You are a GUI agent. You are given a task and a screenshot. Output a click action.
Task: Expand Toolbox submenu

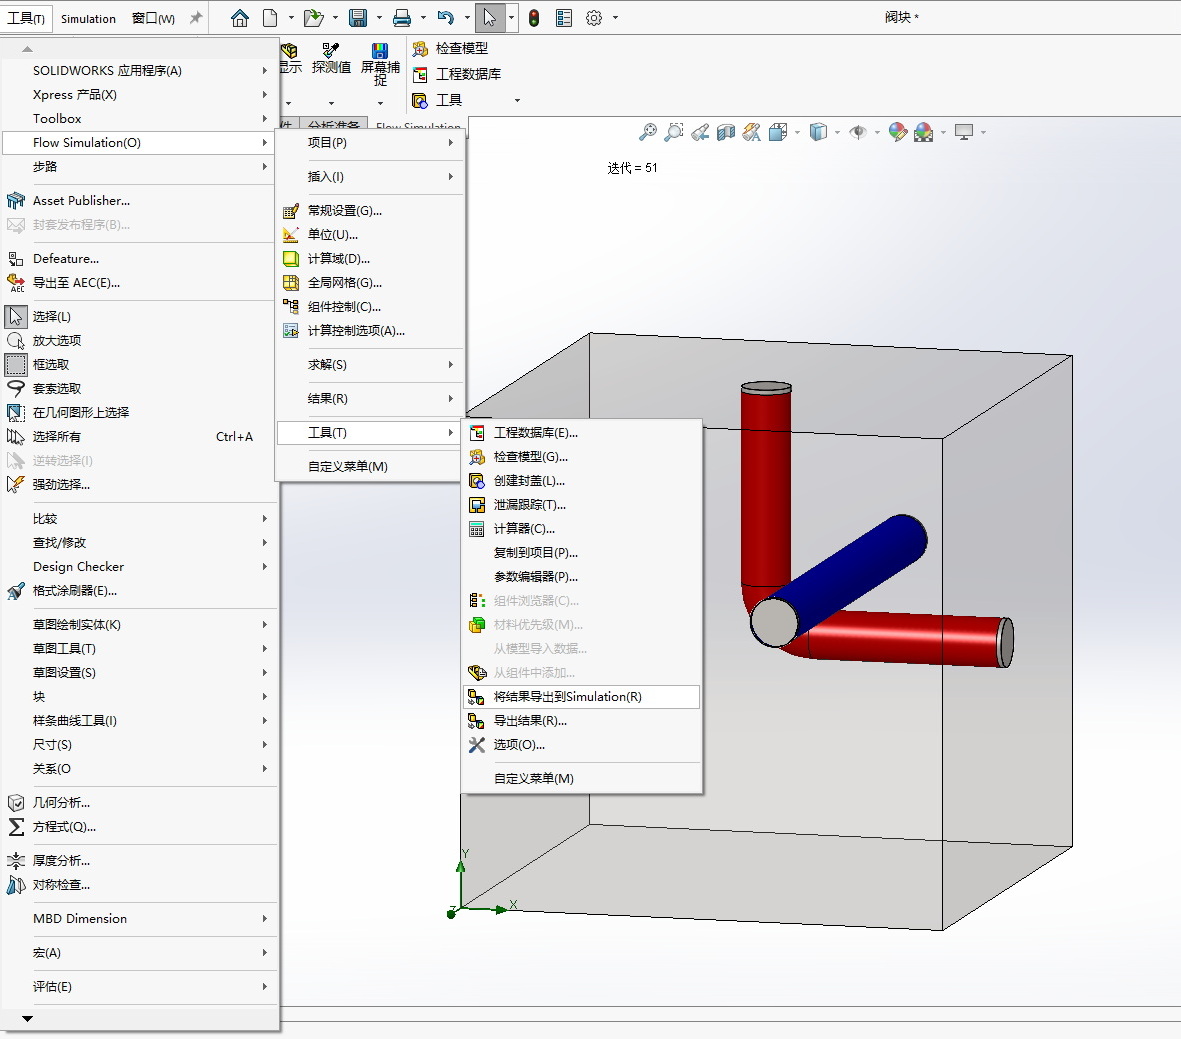[x=139, y=119]
